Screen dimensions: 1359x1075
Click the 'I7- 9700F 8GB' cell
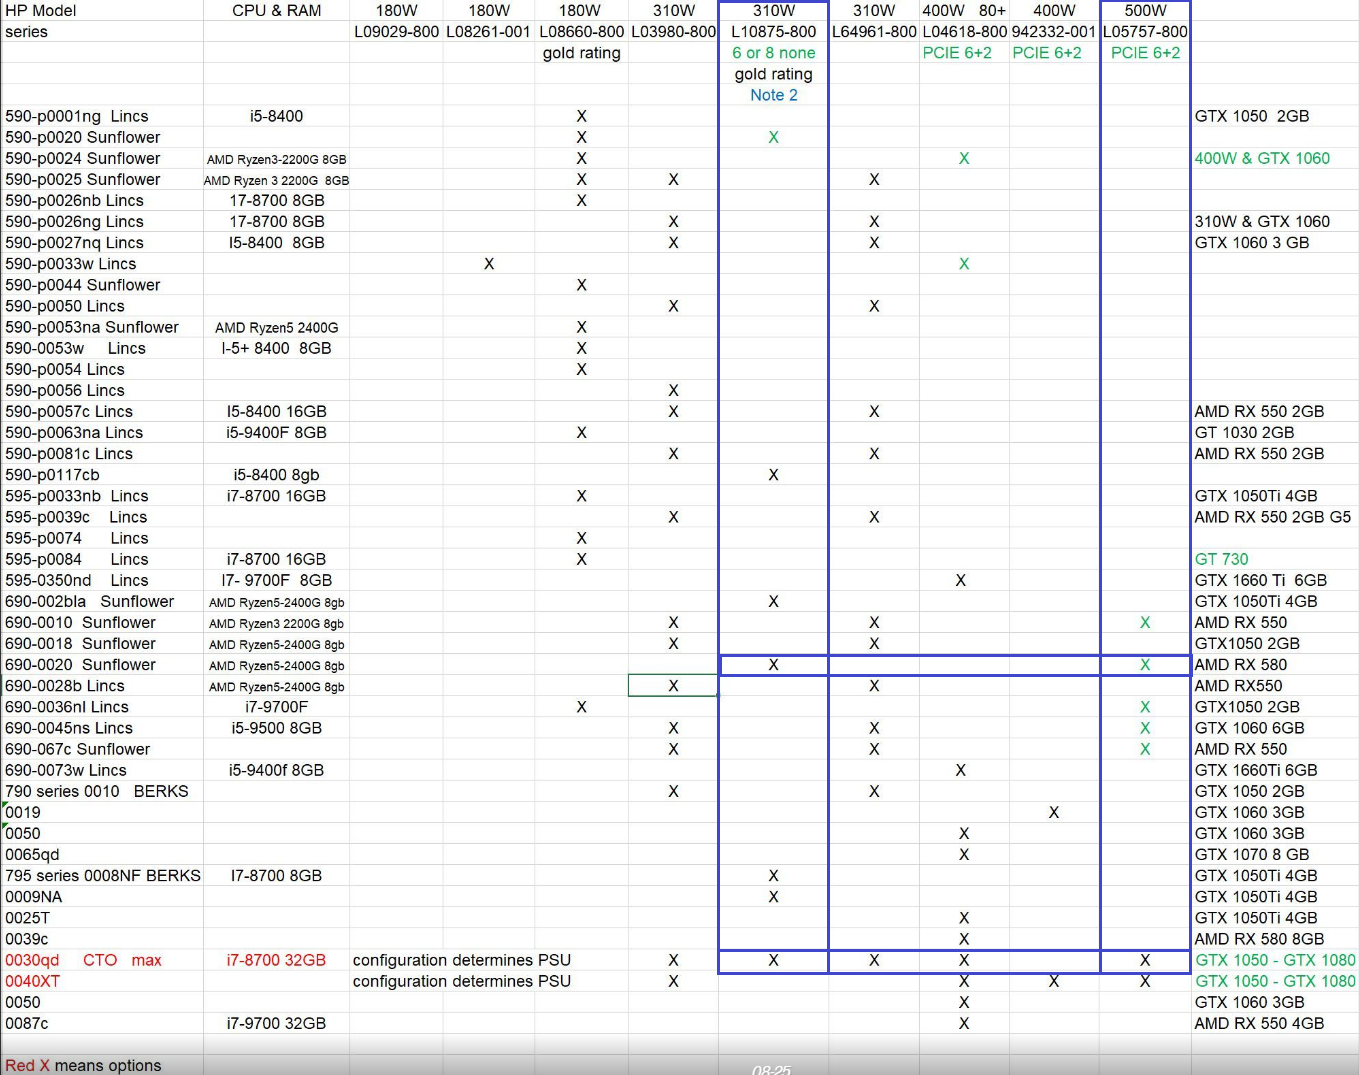(276, 580)
